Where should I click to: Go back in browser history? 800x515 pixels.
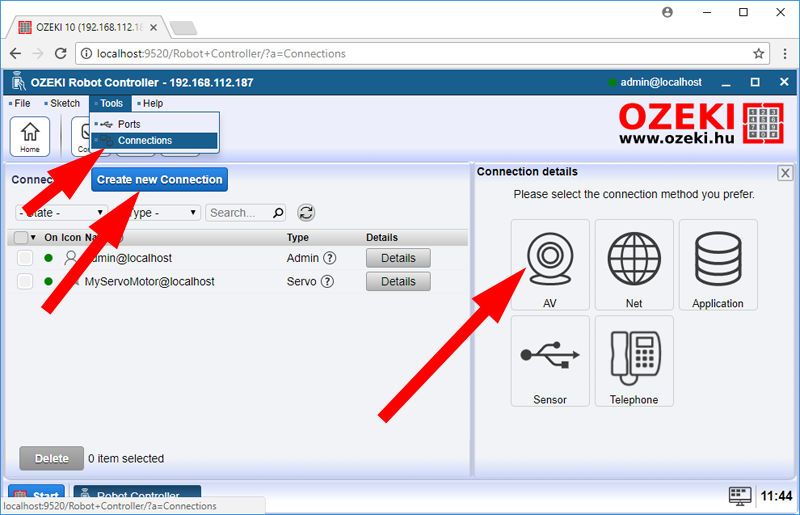16,53
